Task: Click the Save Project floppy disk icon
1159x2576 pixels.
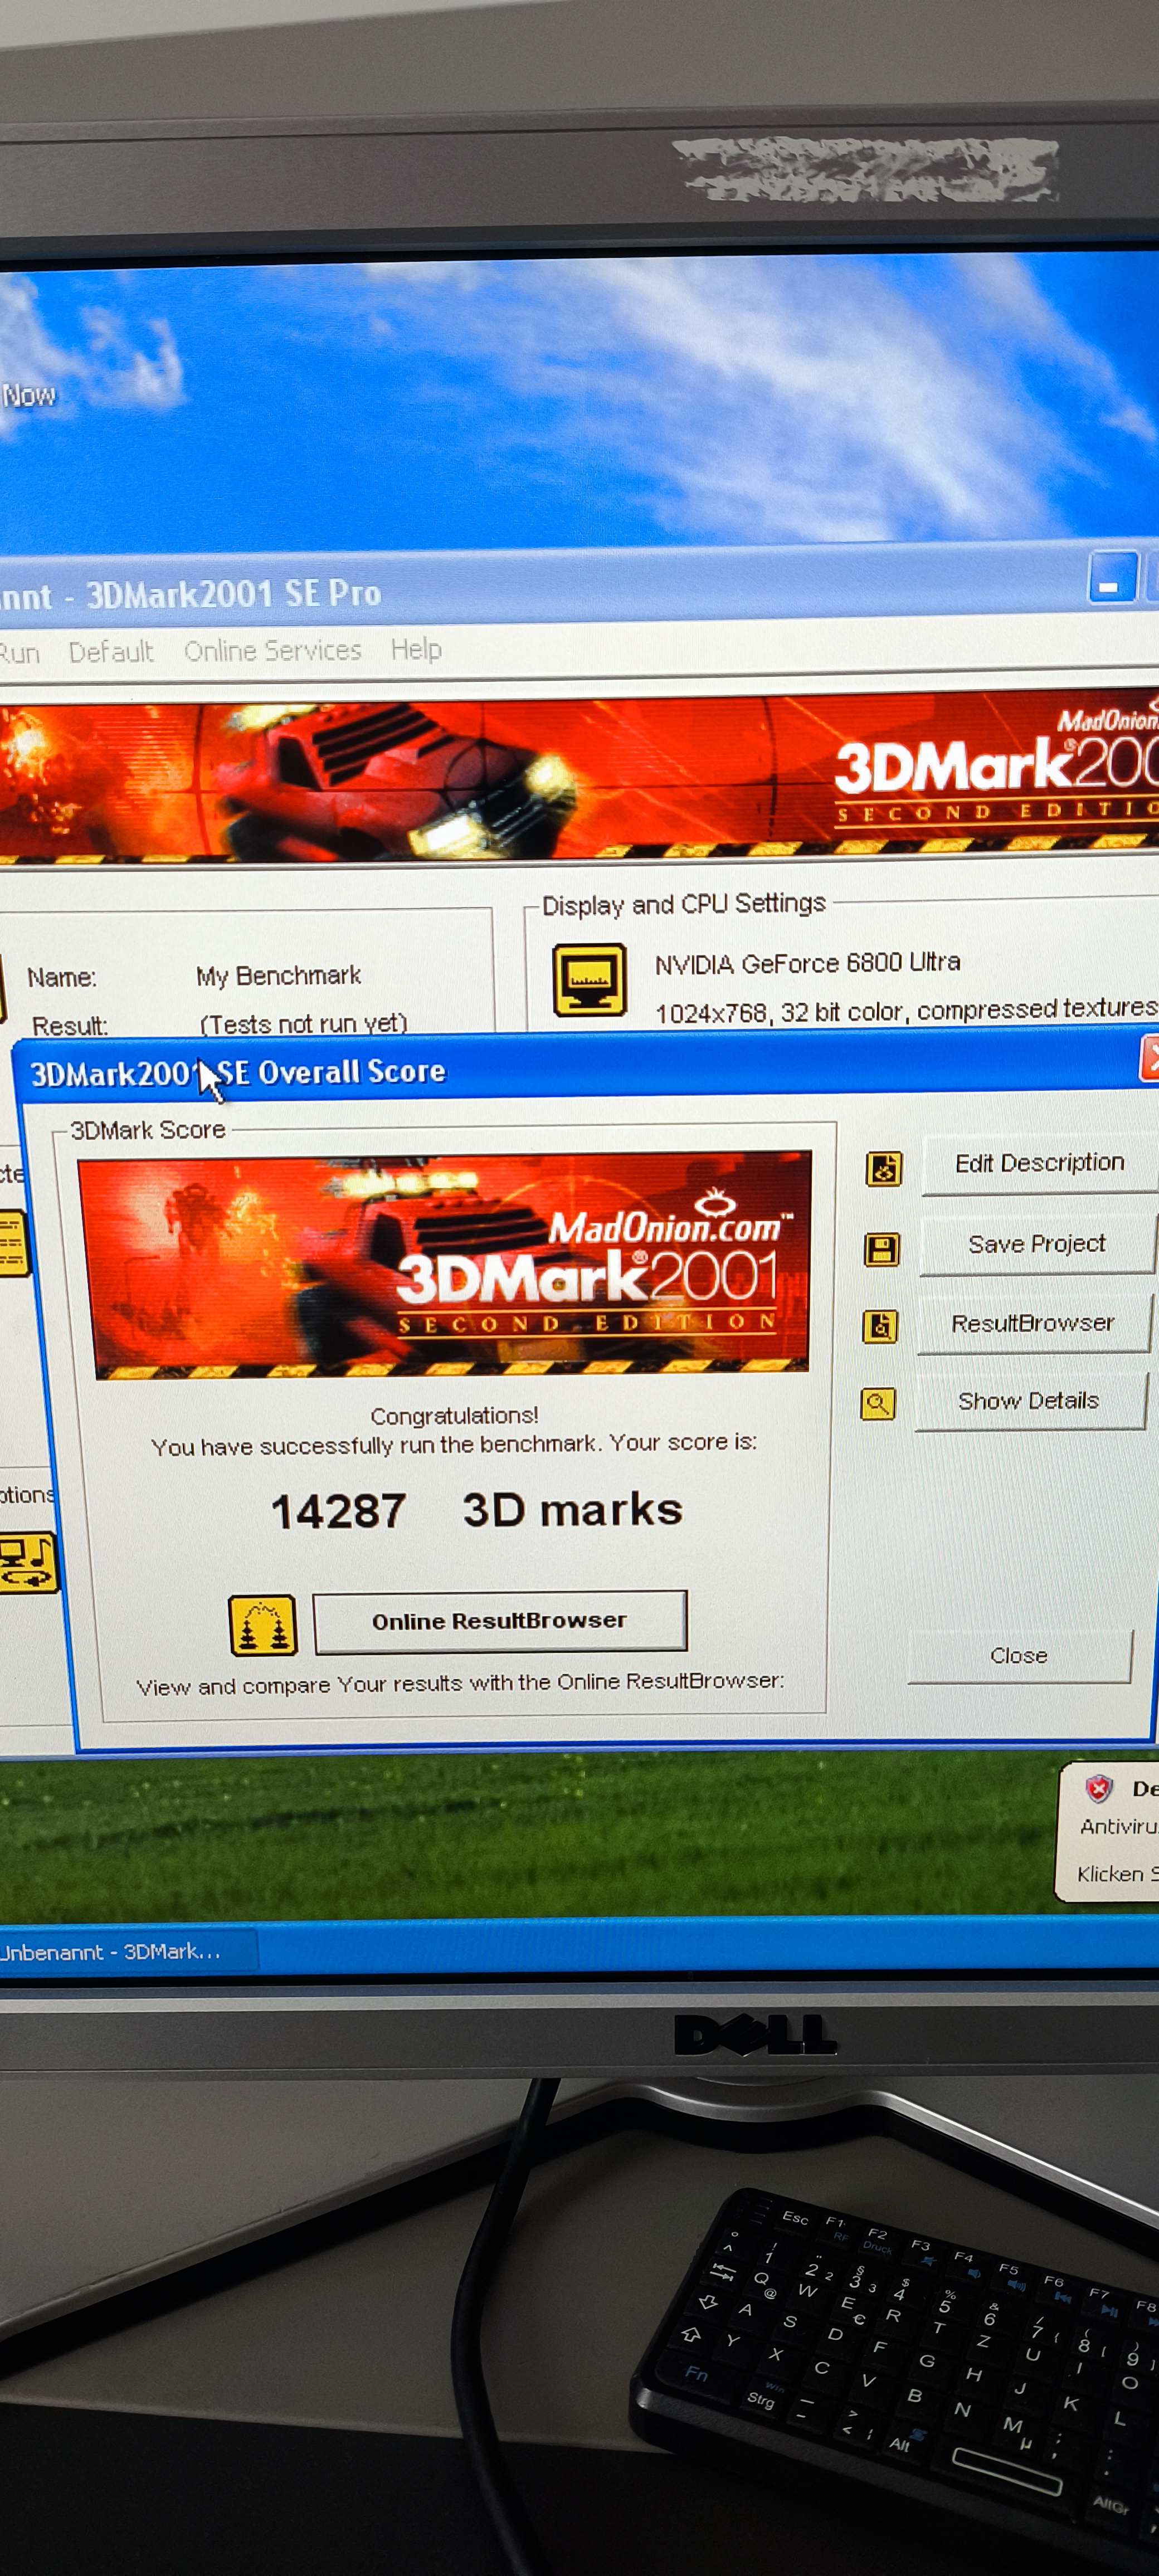Action: tap(881, 1249)
